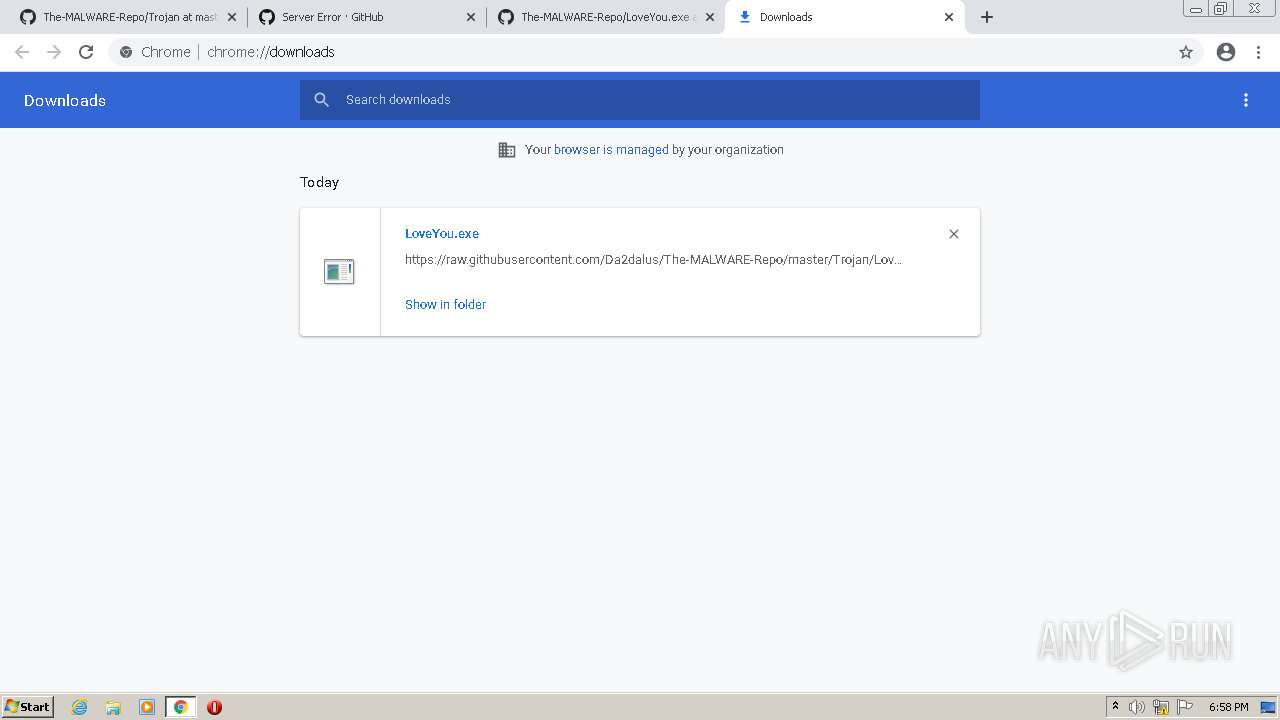
Task: Click the red stop-sign taskbar icon
Action: click(x=214, y=707)
